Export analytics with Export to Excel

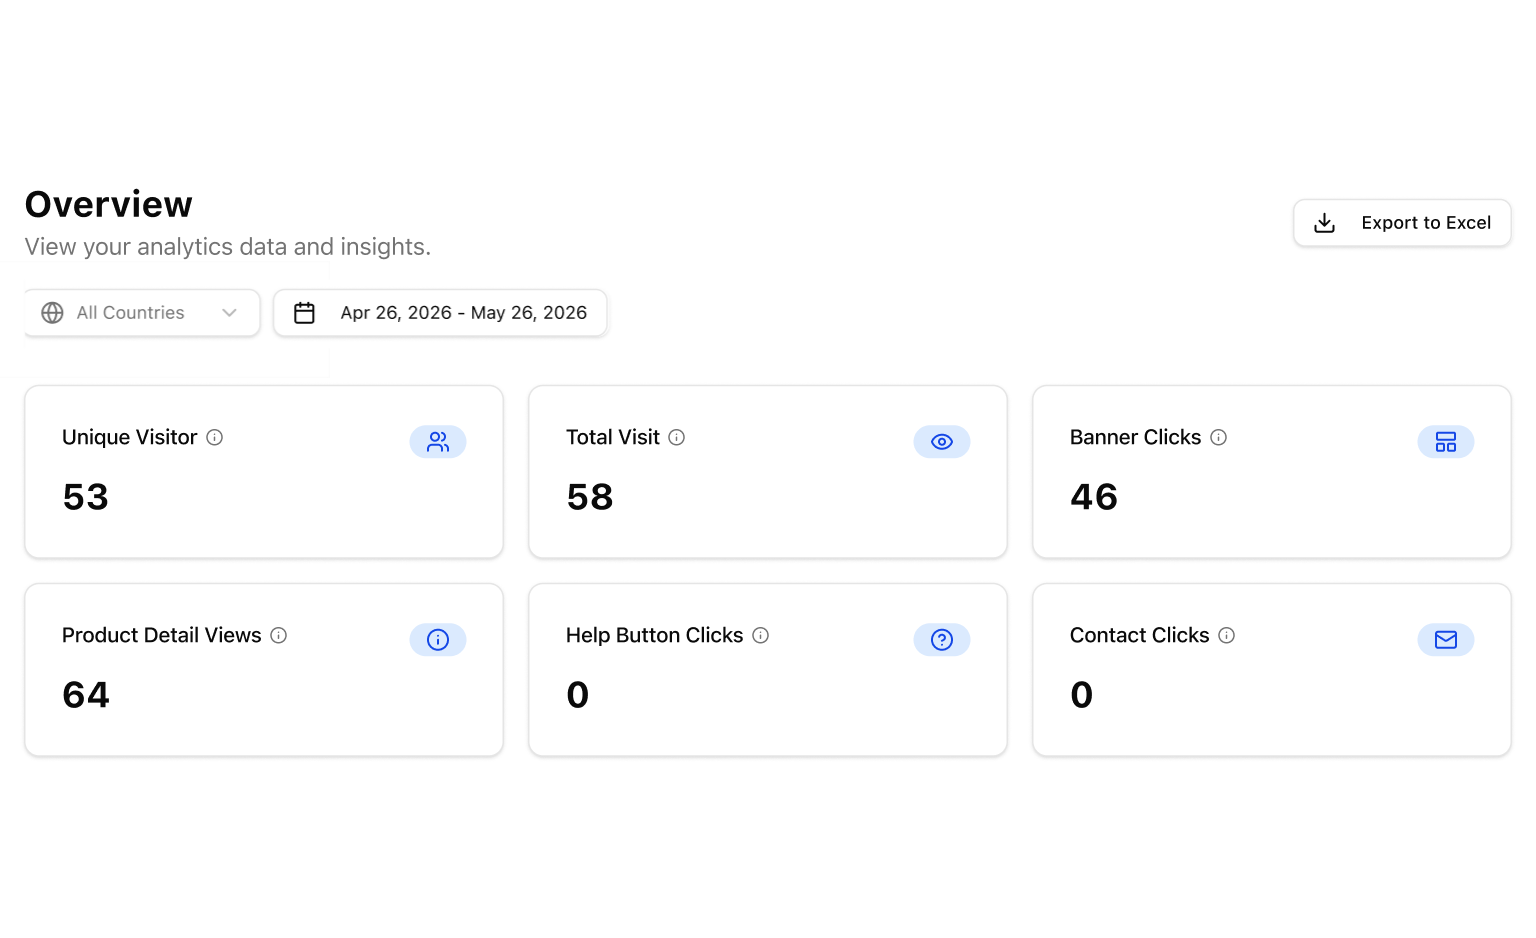pyautogui.click(x=1402, y=223)
